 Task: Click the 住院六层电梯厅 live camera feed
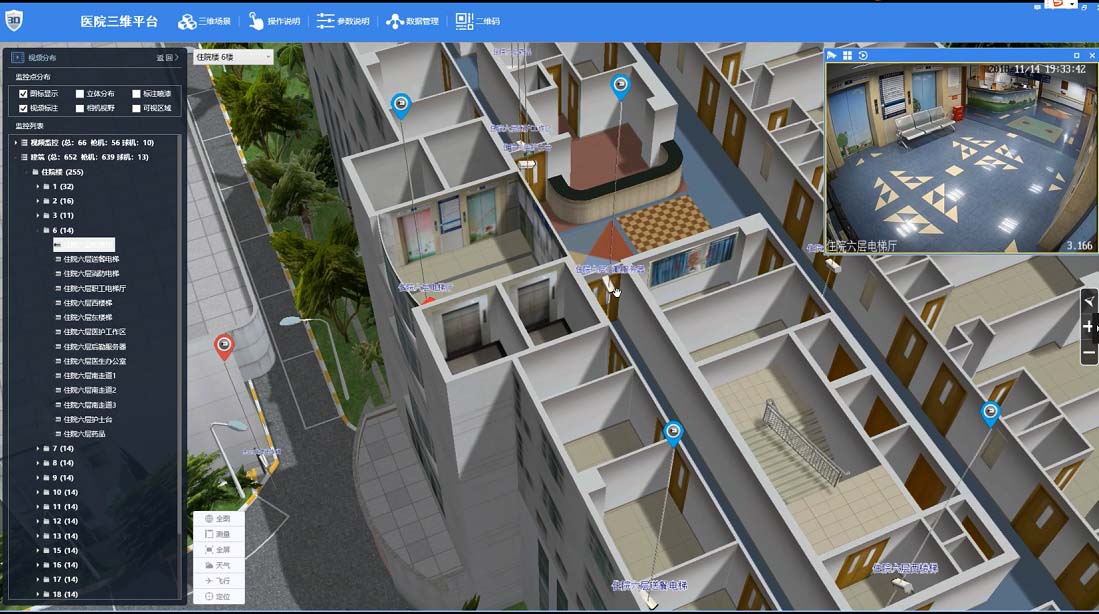click(962, 158)
